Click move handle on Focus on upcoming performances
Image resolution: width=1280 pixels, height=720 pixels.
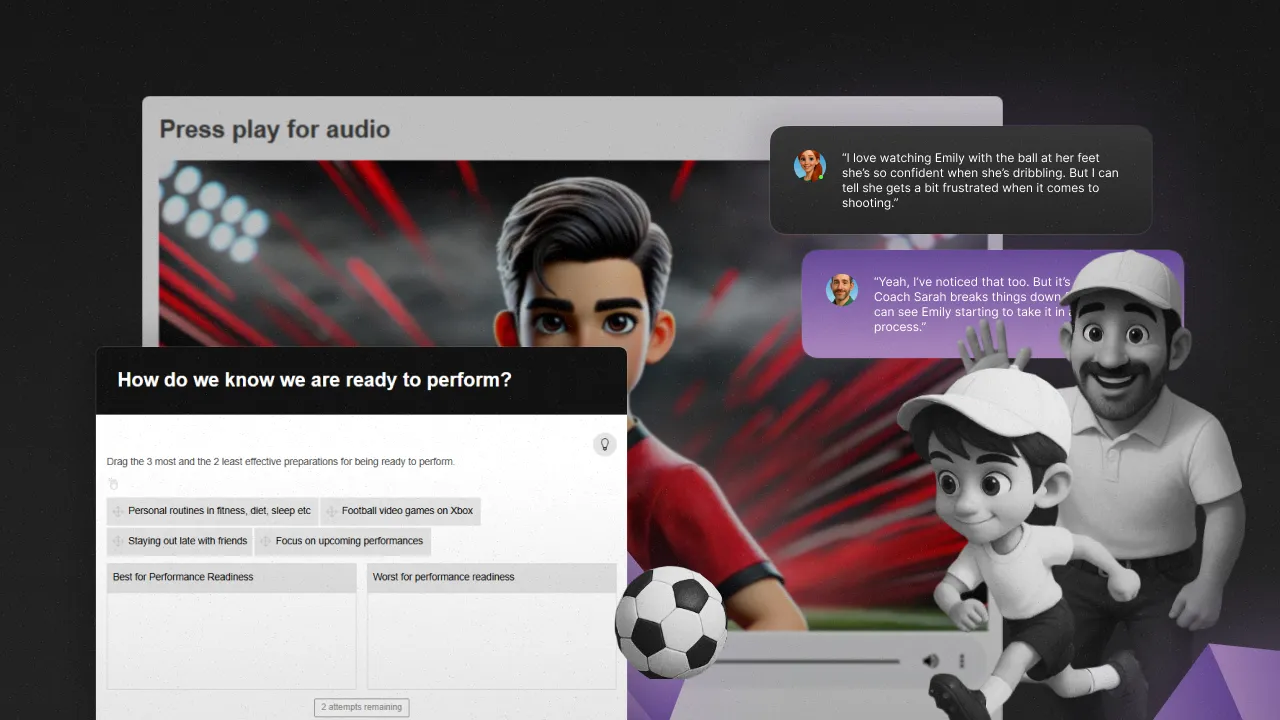[x=265, y=541]
